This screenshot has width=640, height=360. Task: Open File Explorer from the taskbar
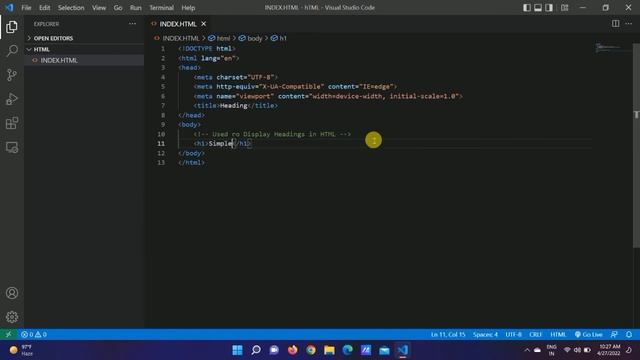pyautogui.click(x=329, y=350)
